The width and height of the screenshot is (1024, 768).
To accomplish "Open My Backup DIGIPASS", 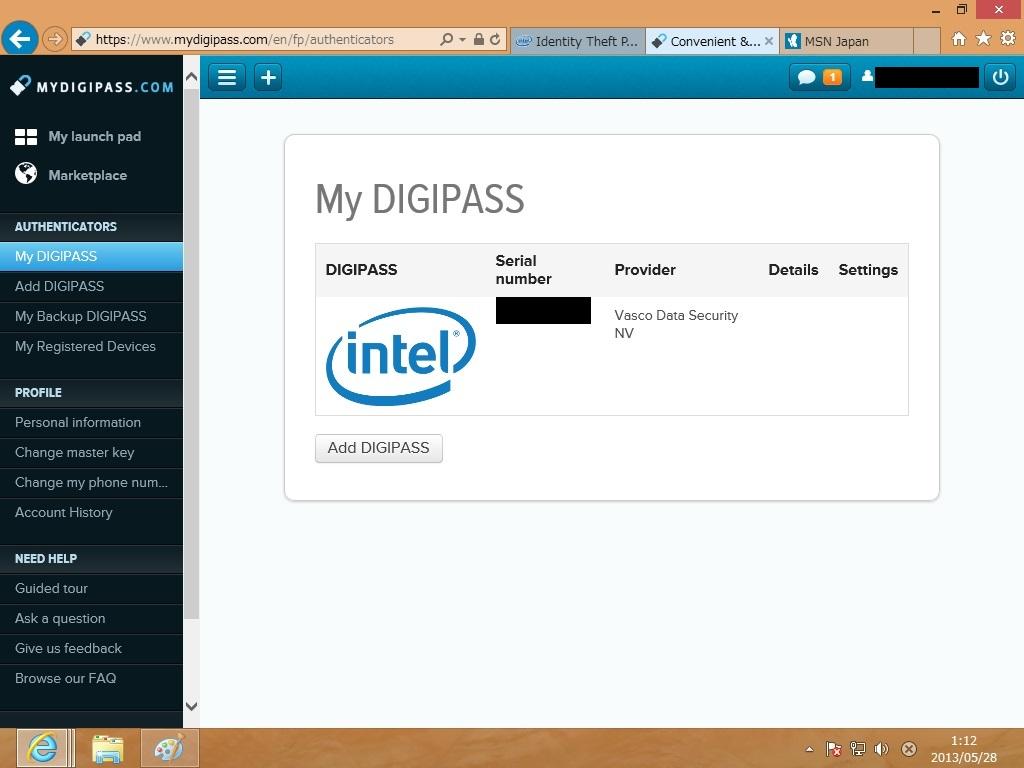I will (91, 316).
